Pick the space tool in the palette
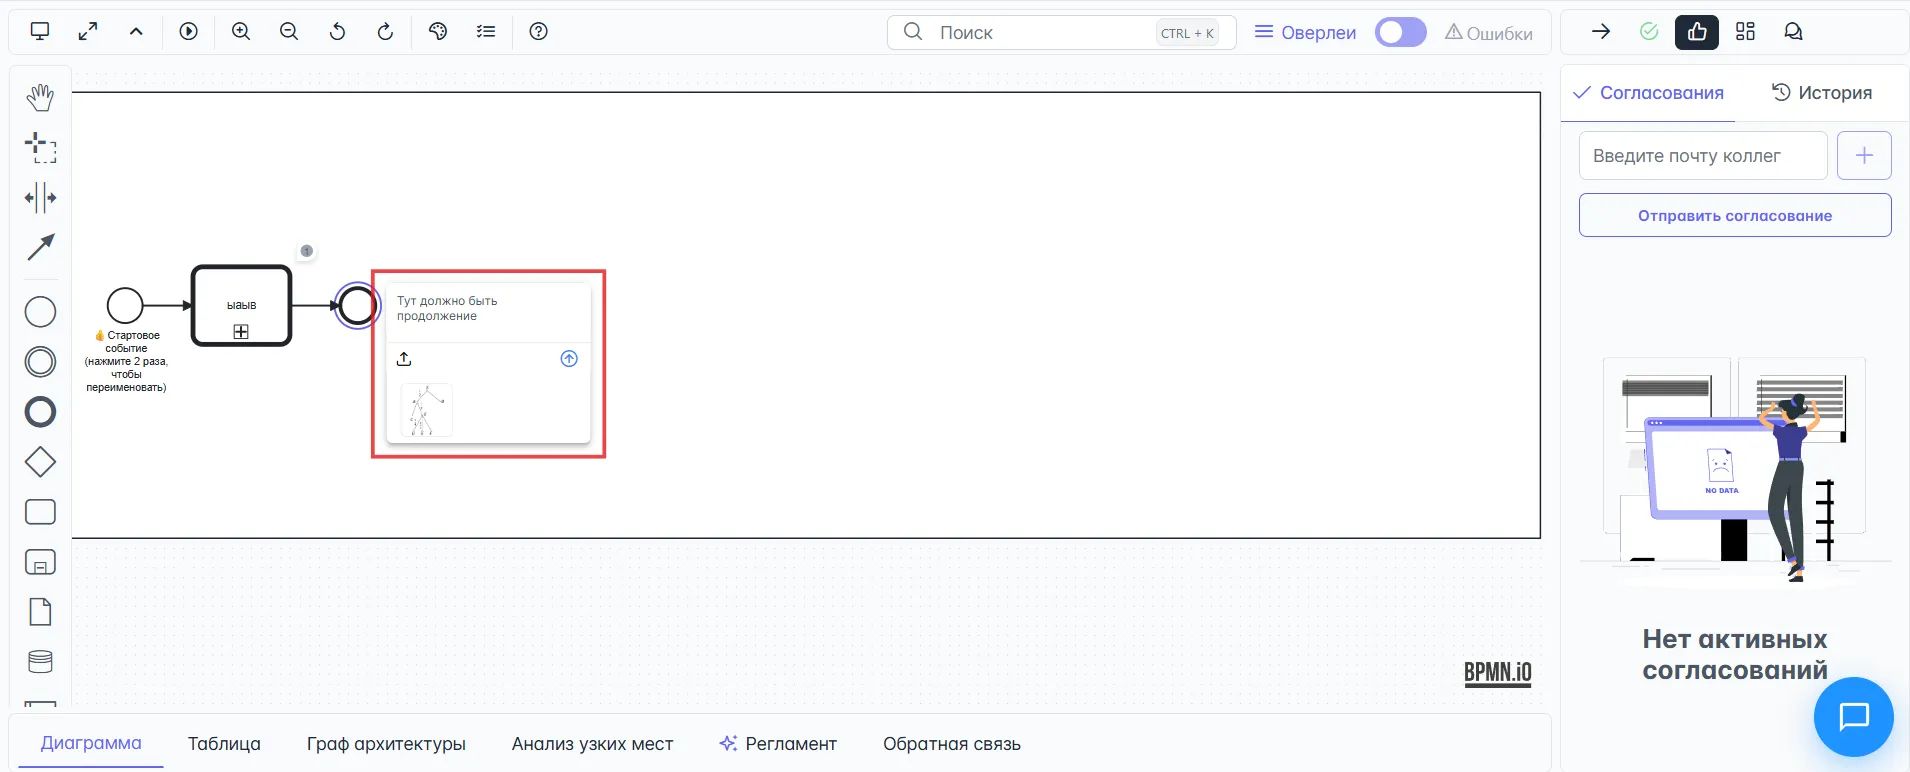The width and height of the screenshot is (1910, 772). click(x=40, y=198)
